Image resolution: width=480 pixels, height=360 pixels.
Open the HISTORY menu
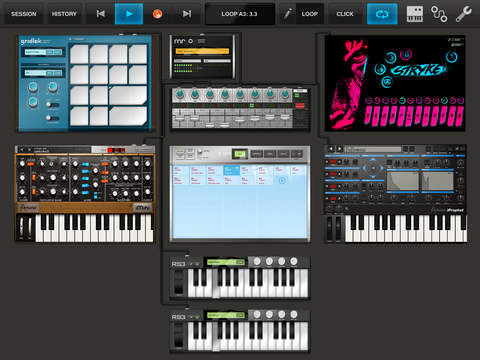[64, 14]
